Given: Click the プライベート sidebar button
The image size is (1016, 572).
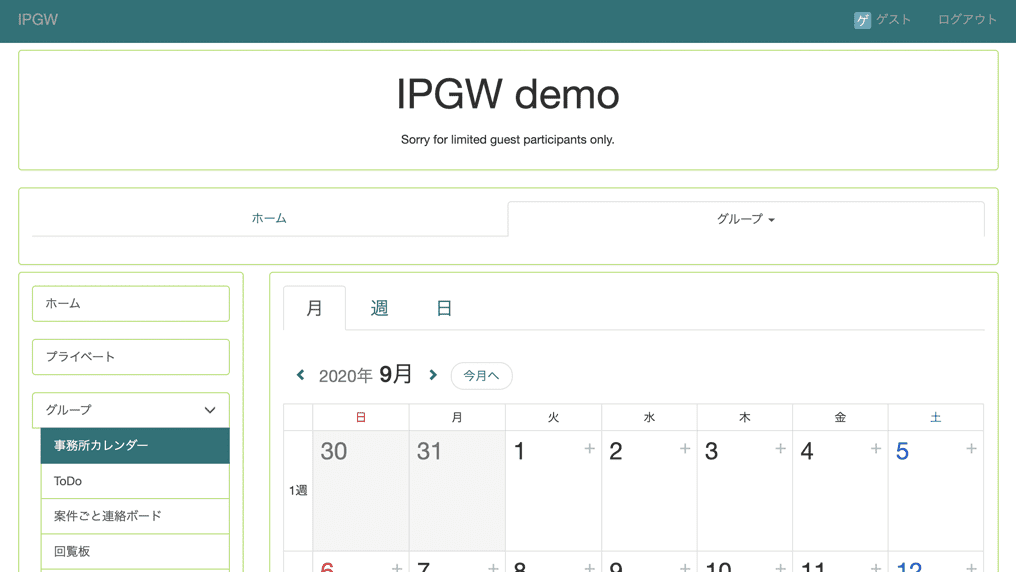Looking at the screenshot, I should point(131,357).
